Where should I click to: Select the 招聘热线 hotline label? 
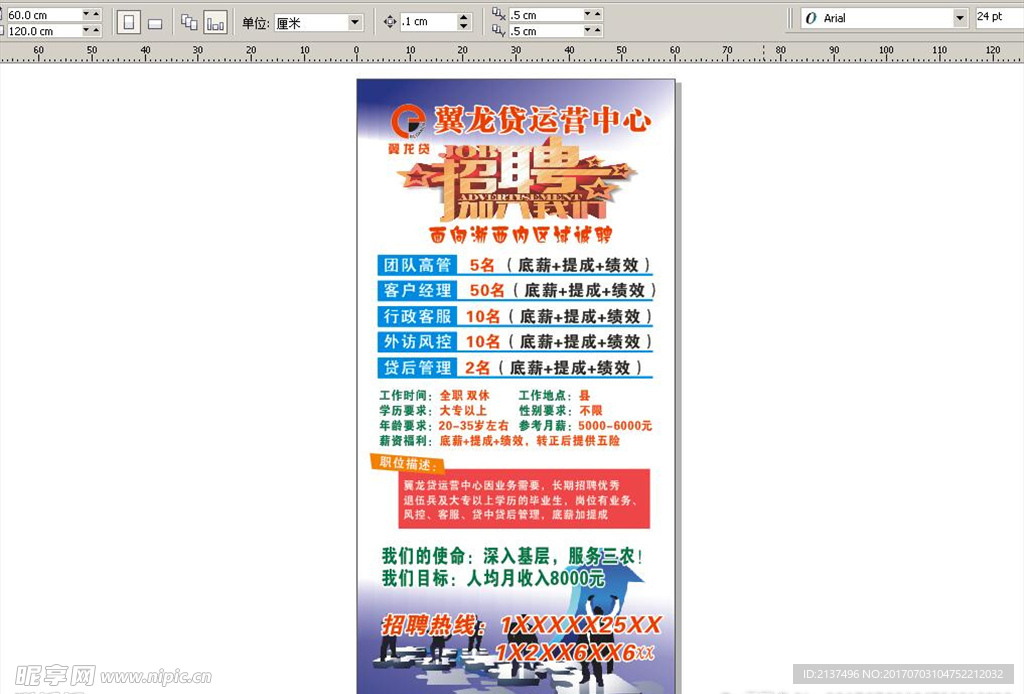tap(434, 625)
